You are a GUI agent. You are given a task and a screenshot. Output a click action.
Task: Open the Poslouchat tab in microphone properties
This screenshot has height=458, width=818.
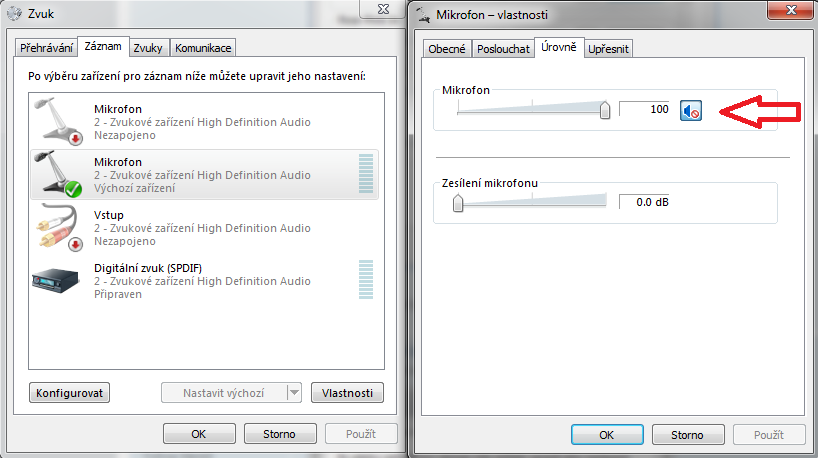(503, 49)
